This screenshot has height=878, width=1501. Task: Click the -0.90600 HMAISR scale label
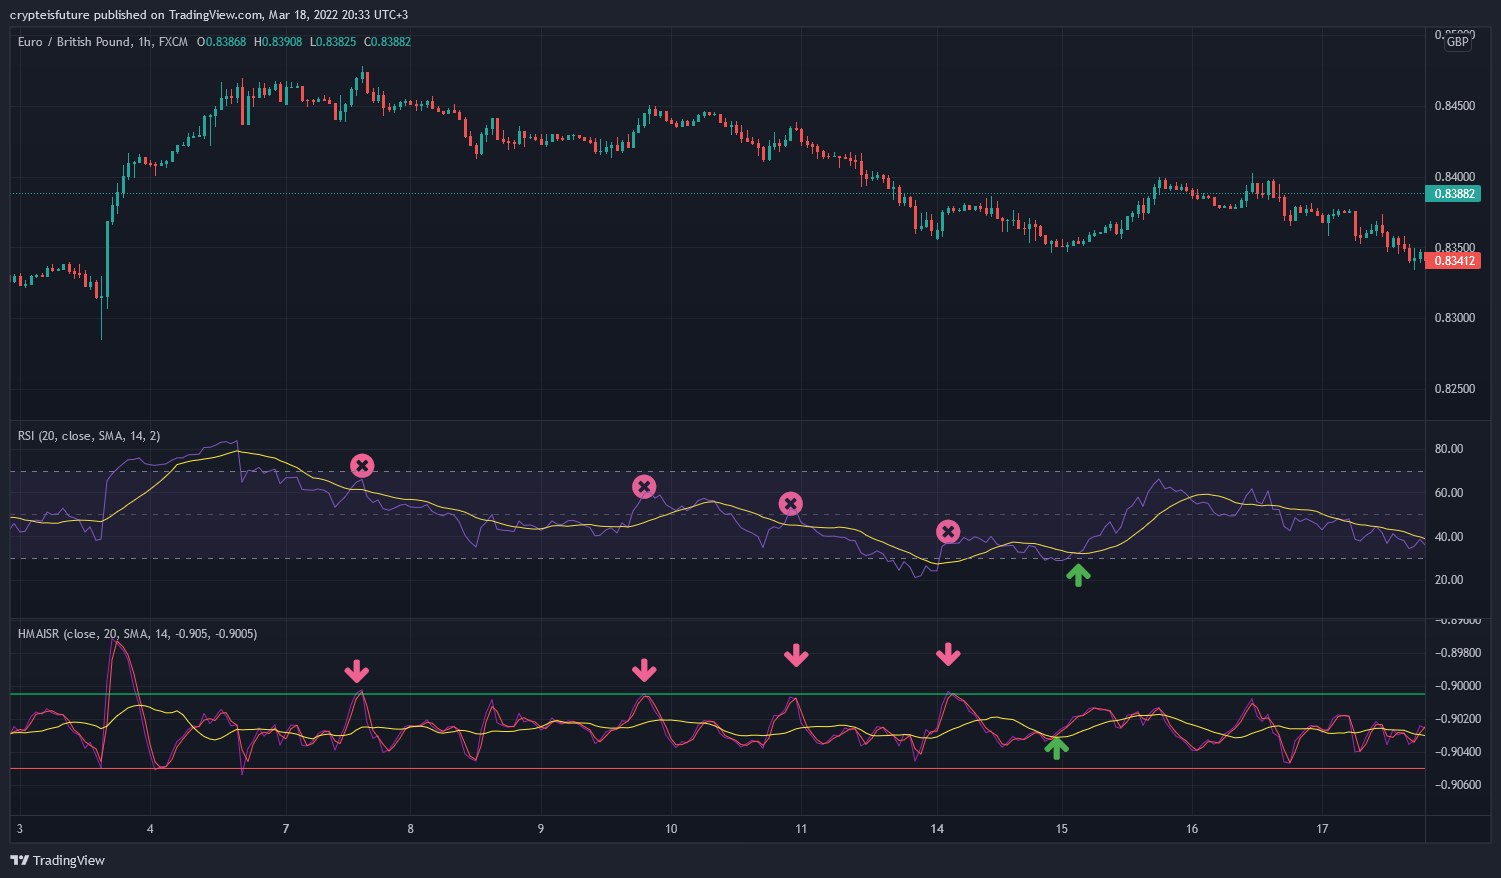click(x=1458, y=785)
